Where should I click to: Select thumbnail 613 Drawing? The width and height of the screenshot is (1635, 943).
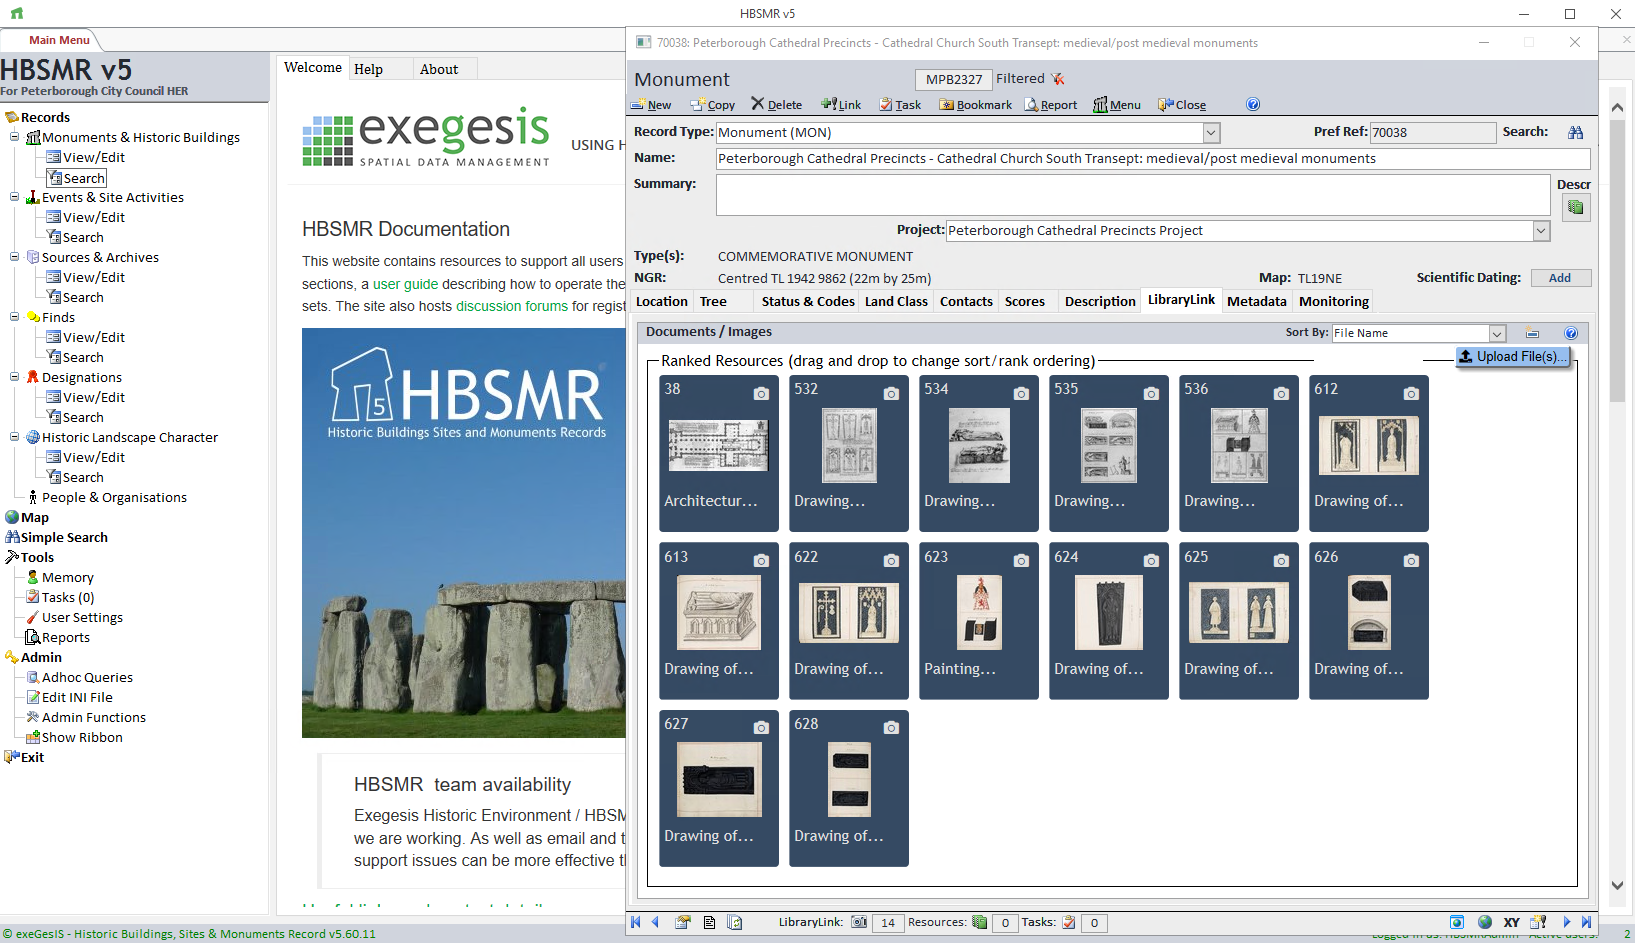tap(719, 621)
